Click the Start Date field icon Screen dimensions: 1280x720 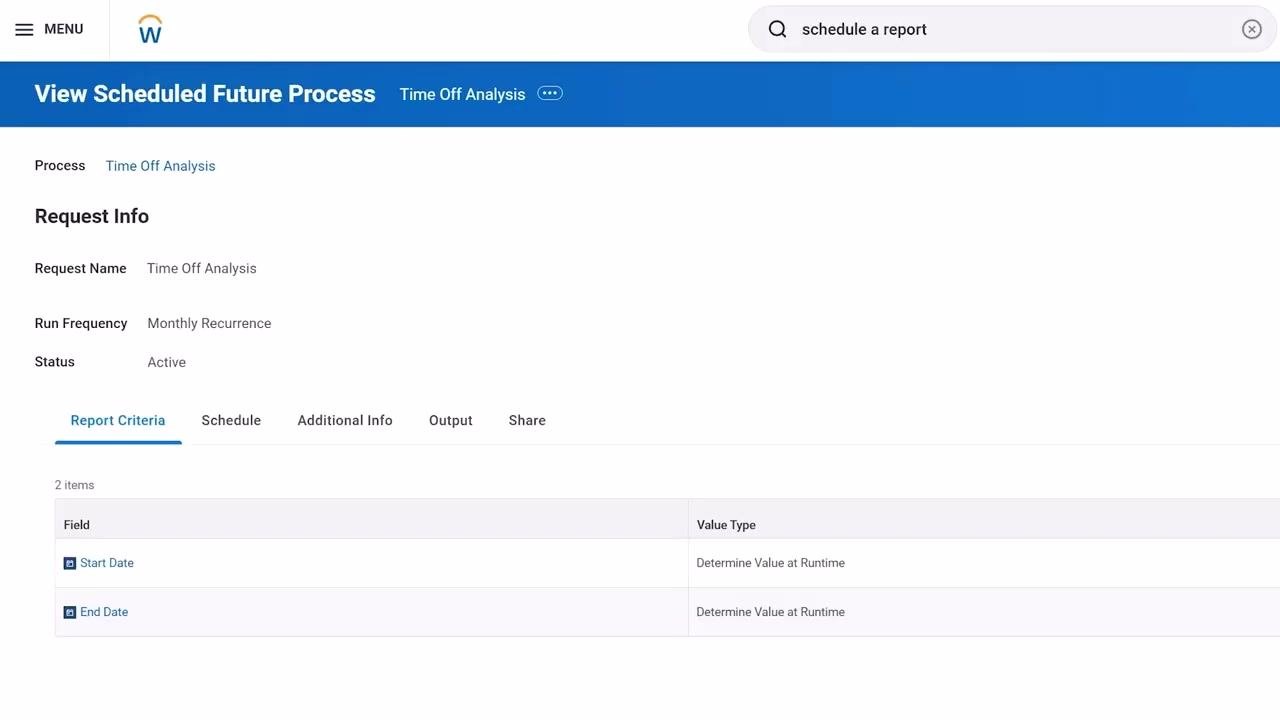click(x=70, y=563)
